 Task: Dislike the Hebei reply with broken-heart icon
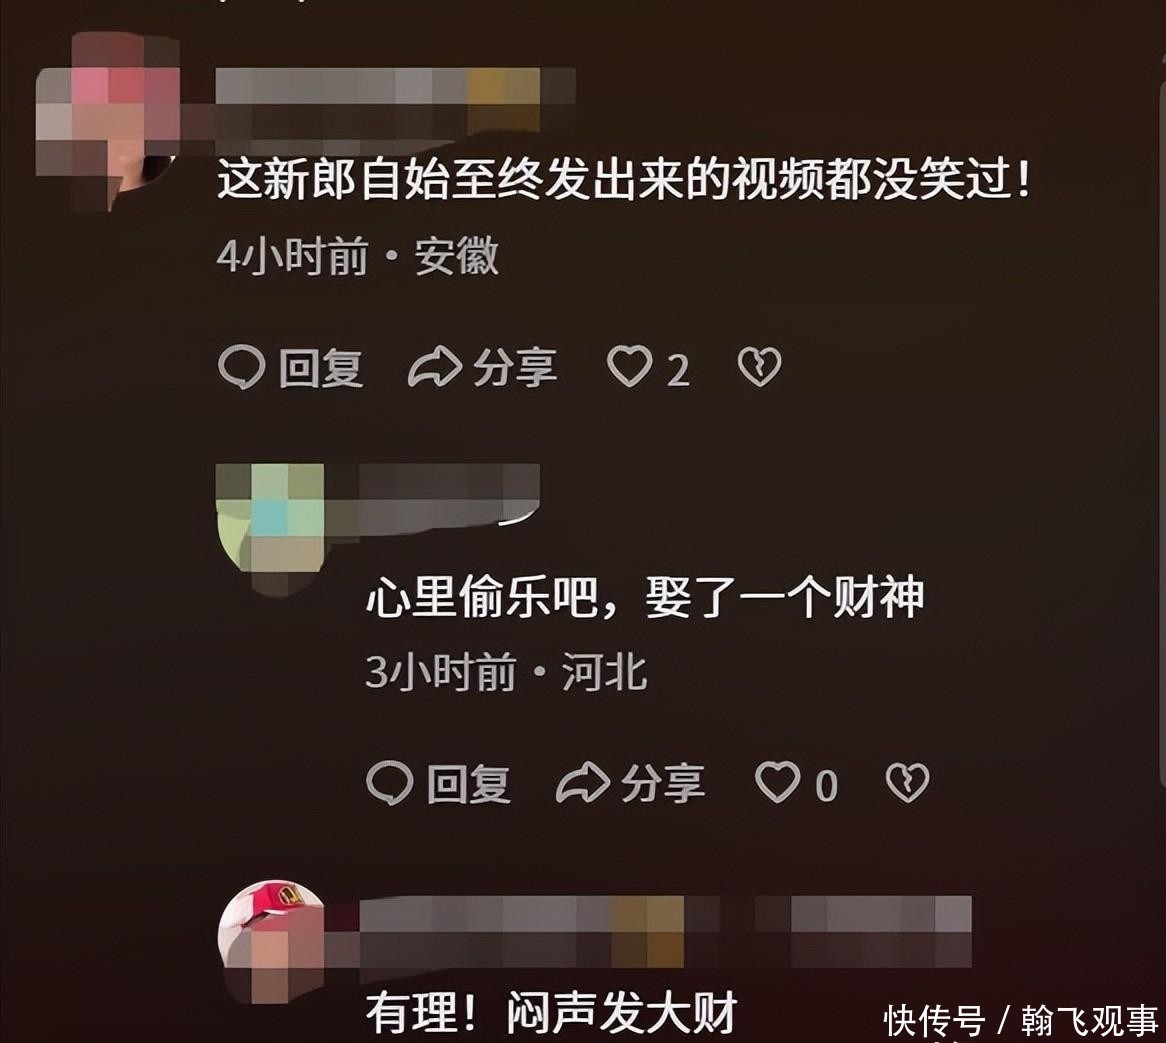[x=907, y=782]
